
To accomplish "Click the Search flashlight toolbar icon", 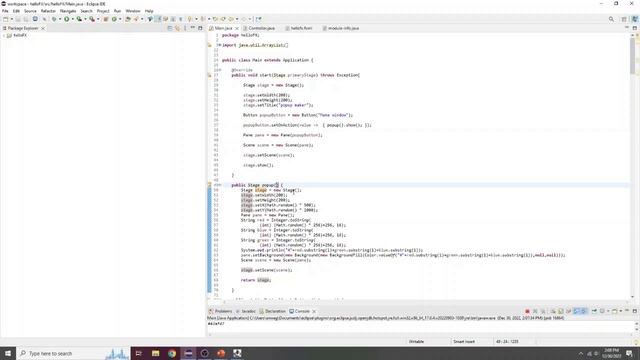I will (136, 19).
